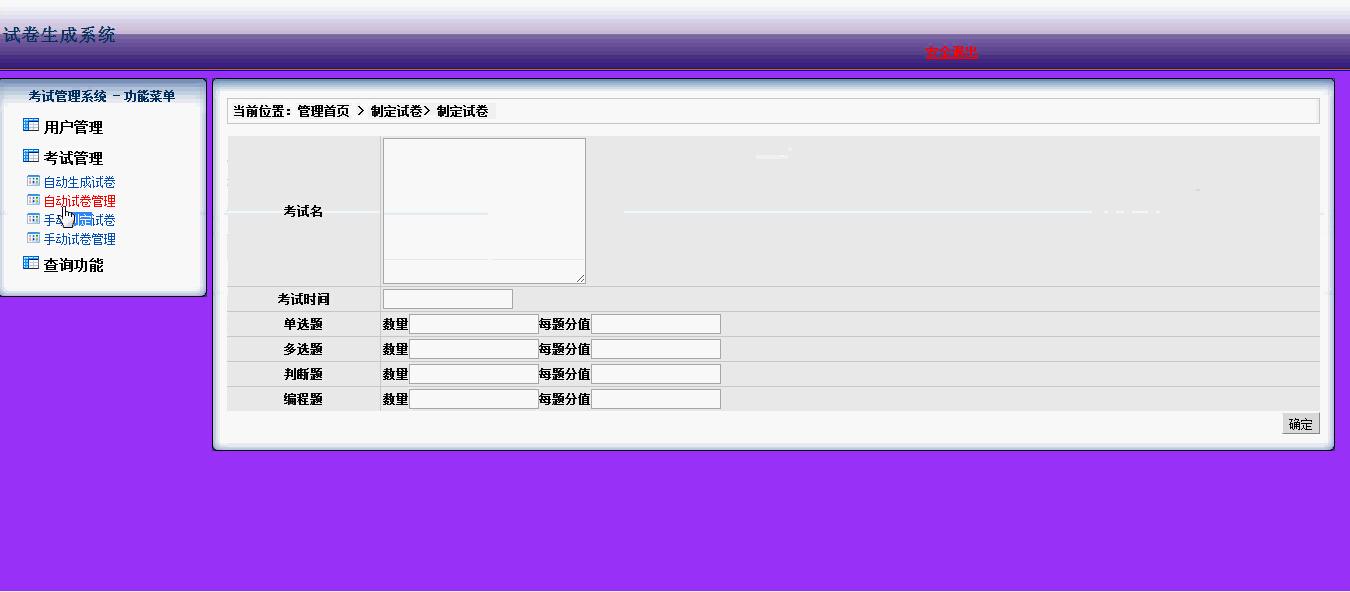Open the 考试管理 menu section
Image resolution: width=1350 pixels, height=592 pixels.
[x=73, y=158]
